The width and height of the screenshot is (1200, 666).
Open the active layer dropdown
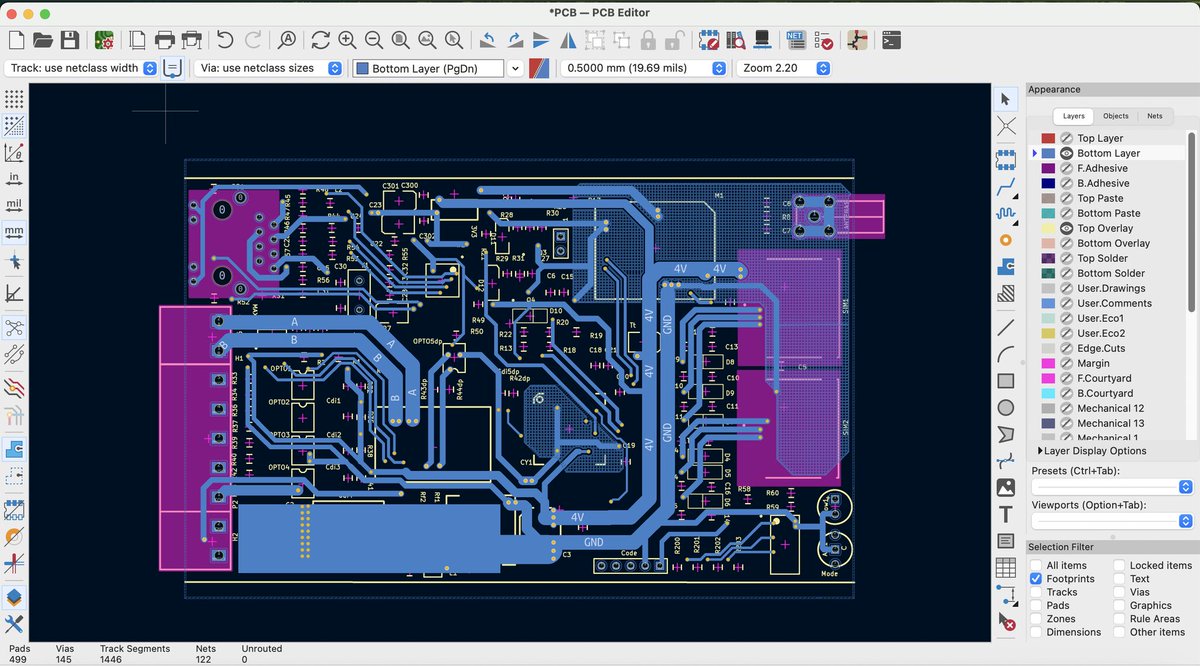point(515,67)
